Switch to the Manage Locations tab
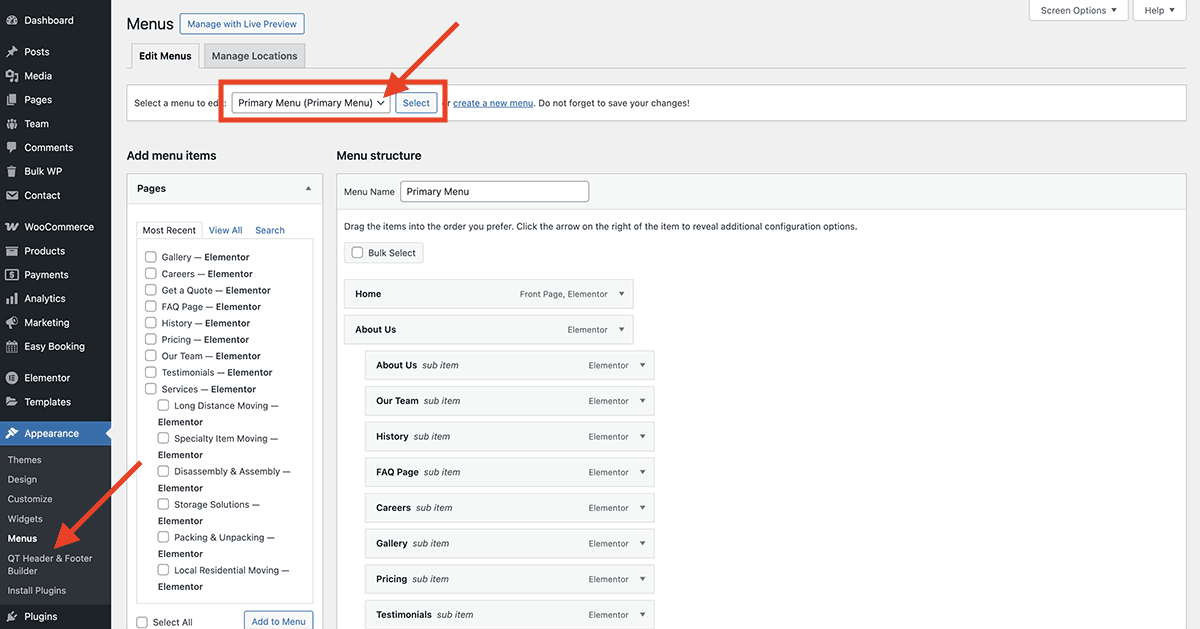The image size is (1200, 629). pyautogui.click(x=254, y=56)
